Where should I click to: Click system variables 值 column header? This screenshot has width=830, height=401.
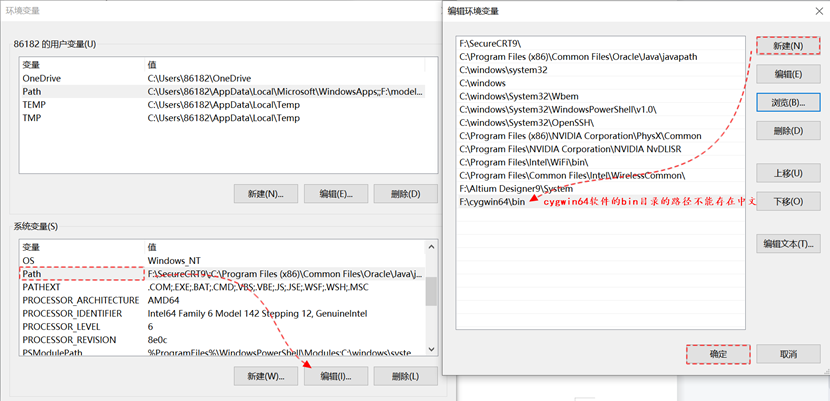coord(285,247)
